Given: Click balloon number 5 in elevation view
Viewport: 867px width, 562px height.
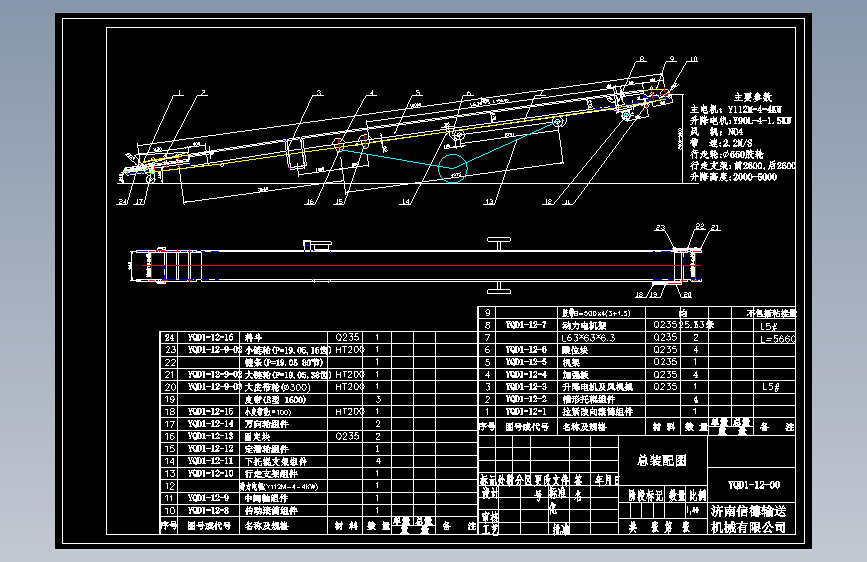Looking at the screenshot, I should tap(418, 93).
